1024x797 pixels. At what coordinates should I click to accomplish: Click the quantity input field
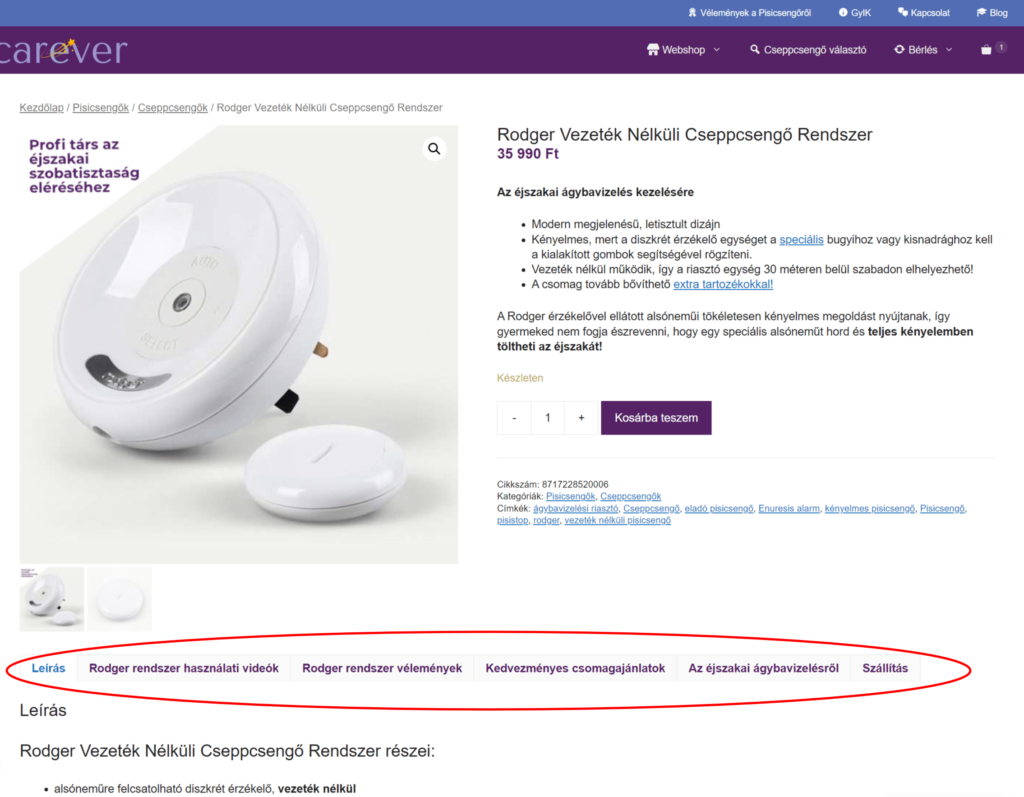coord(547,418)
